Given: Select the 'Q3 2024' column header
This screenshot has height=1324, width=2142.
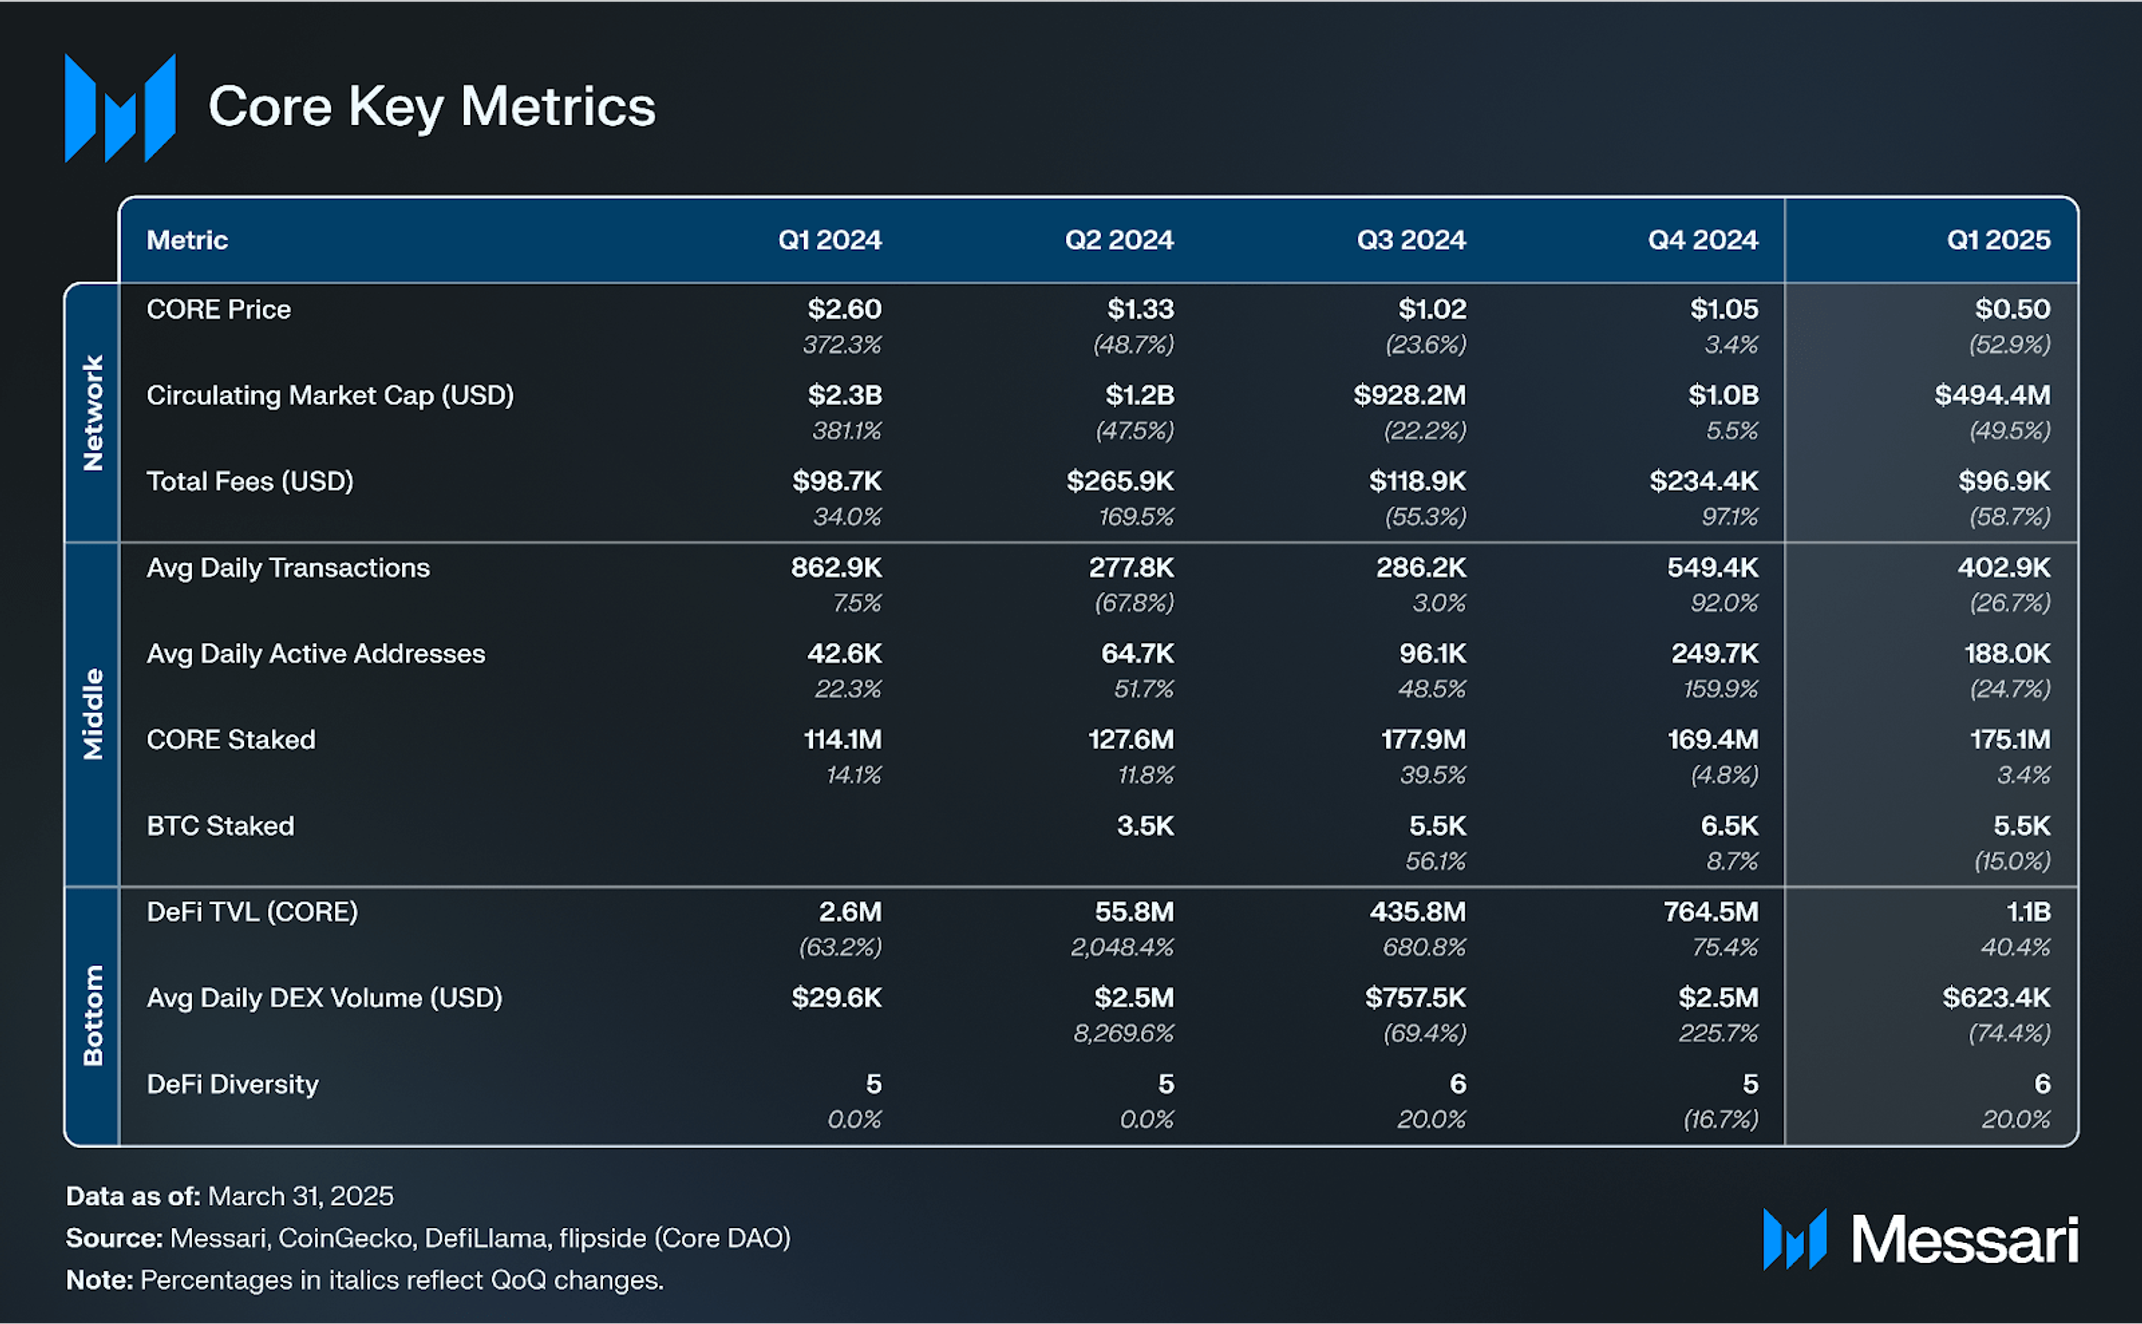Looking at the screenshot, I should click(x=1411, y=240).
